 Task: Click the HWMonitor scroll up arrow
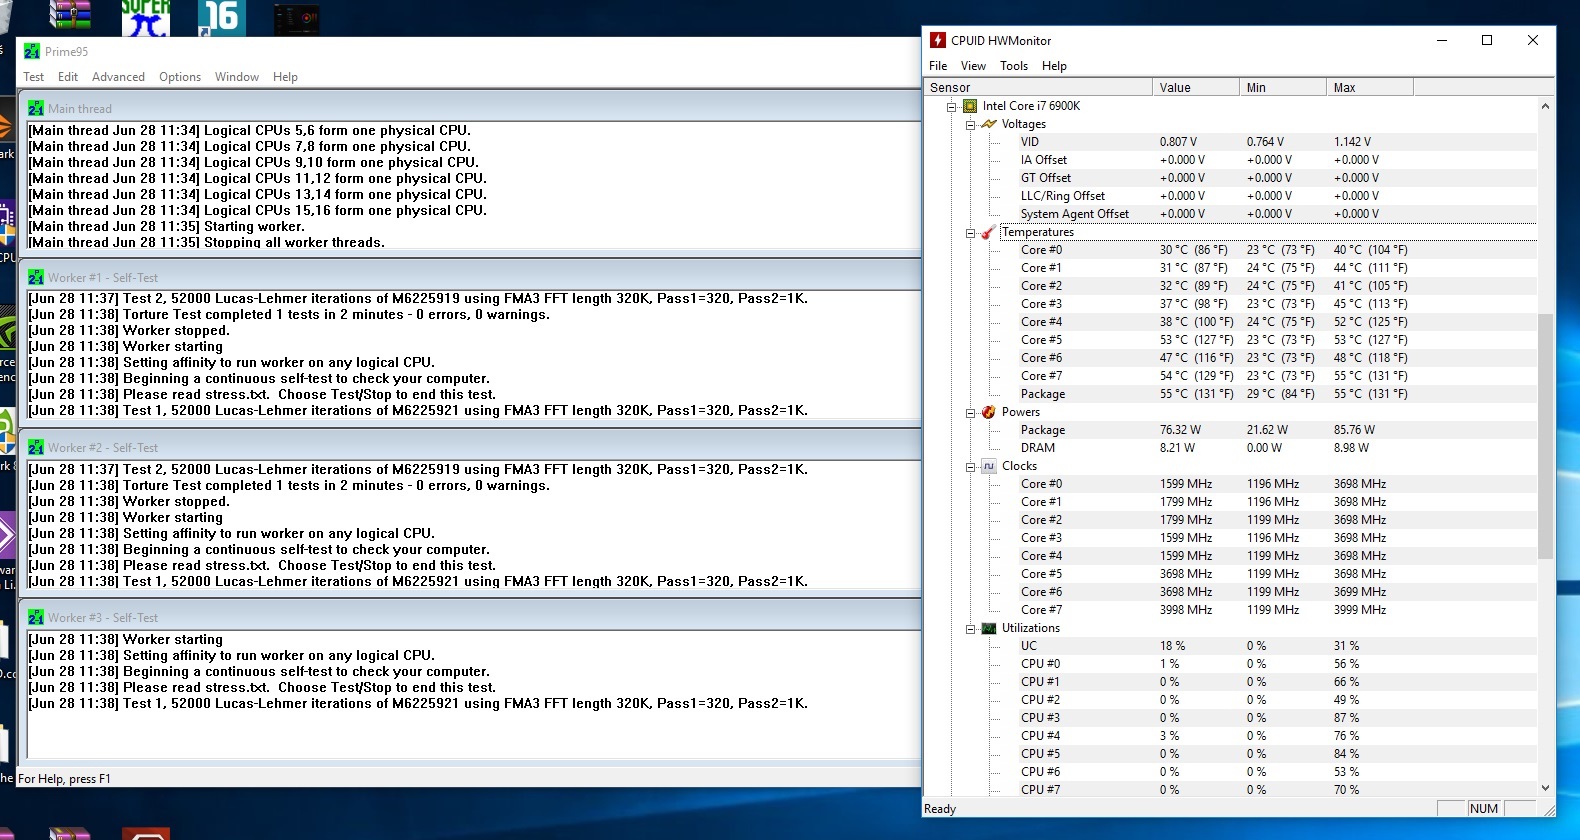1546,106
